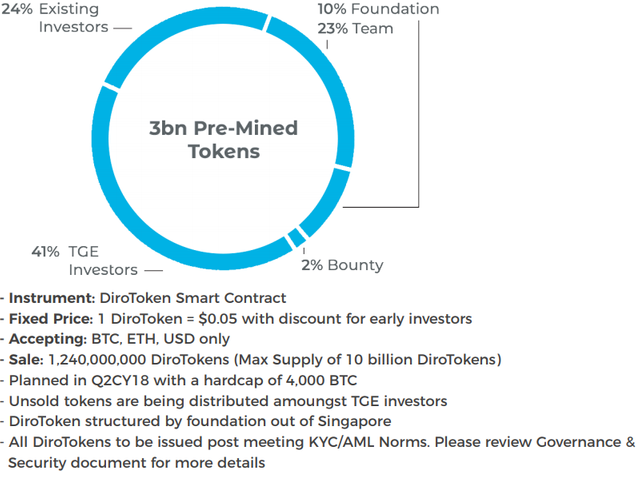Click the 'Sale' bullet heading

pos(27,360)
